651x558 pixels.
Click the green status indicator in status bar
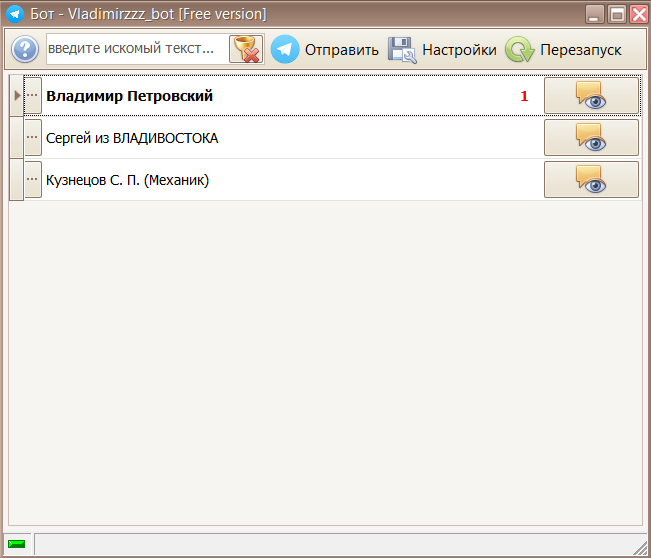17,544
